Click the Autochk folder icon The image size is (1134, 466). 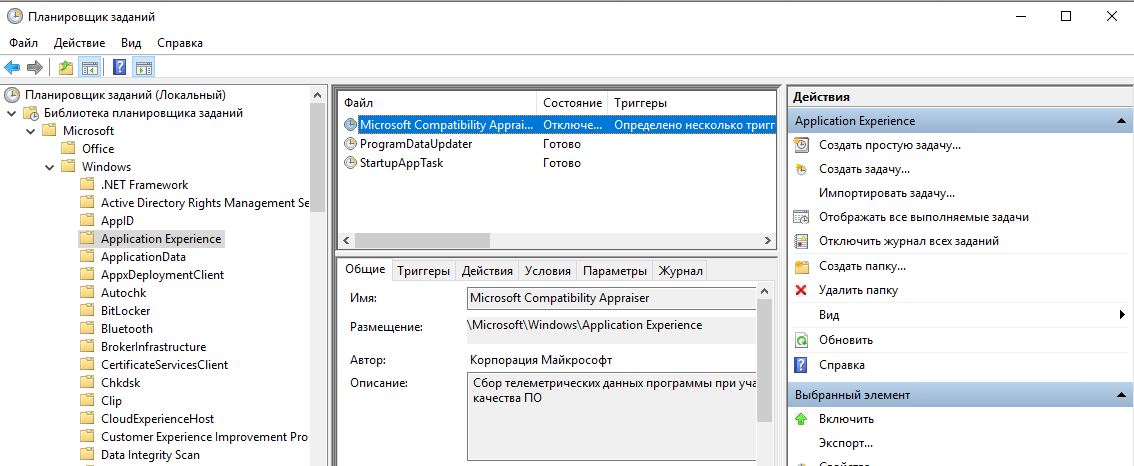87,292
